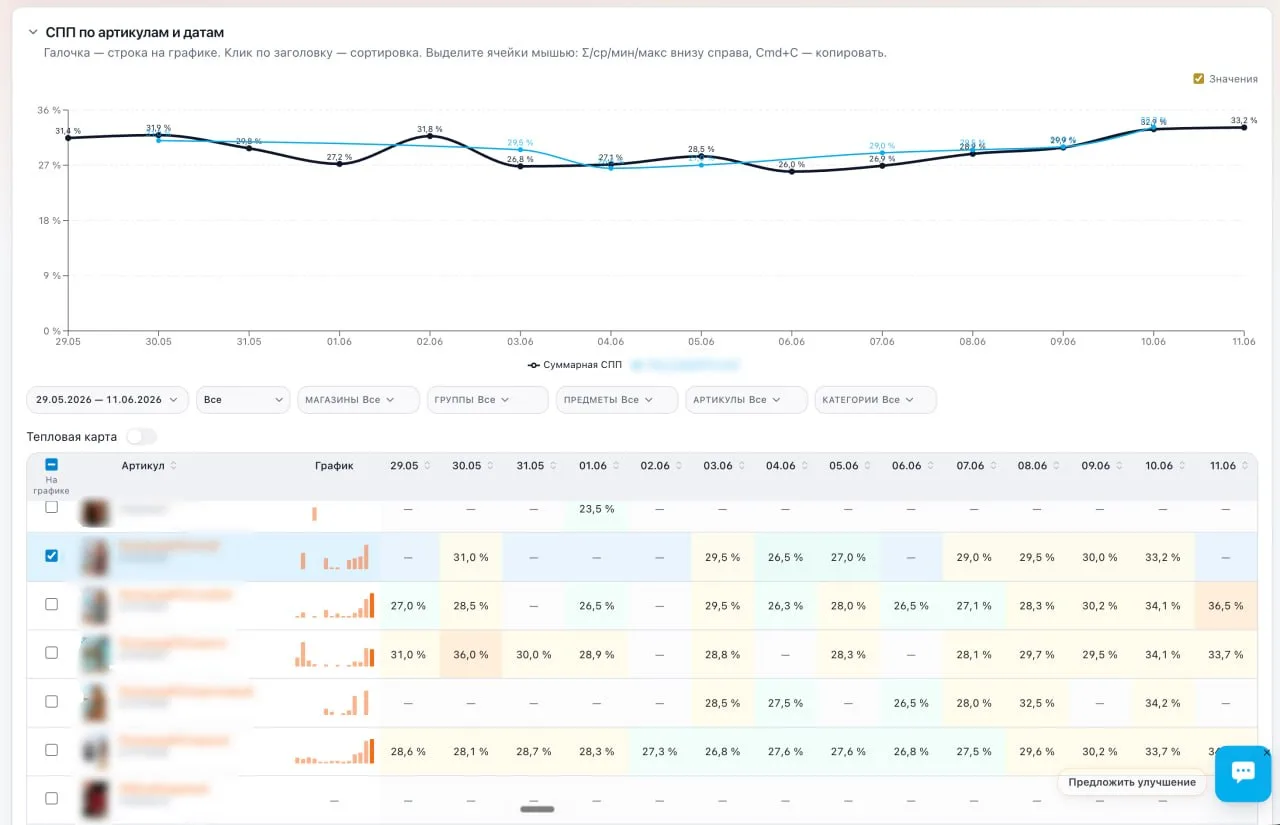1280x825 pixels.
Task: Click the Суммарная СПП legend marker
Action: (x=535, y=365)
